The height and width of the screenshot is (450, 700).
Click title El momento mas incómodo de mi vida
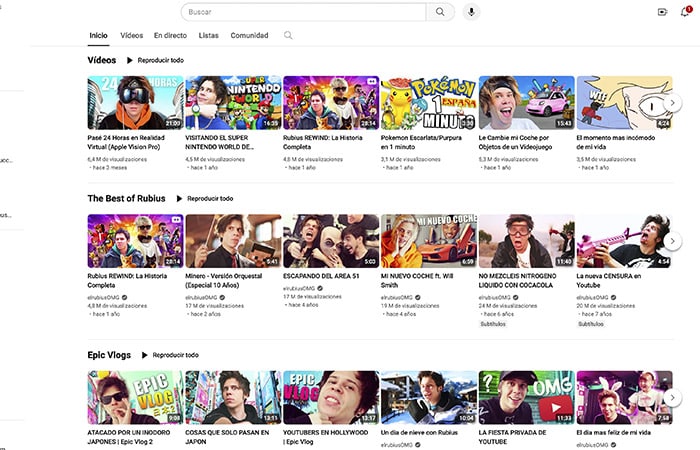point(616,142)
